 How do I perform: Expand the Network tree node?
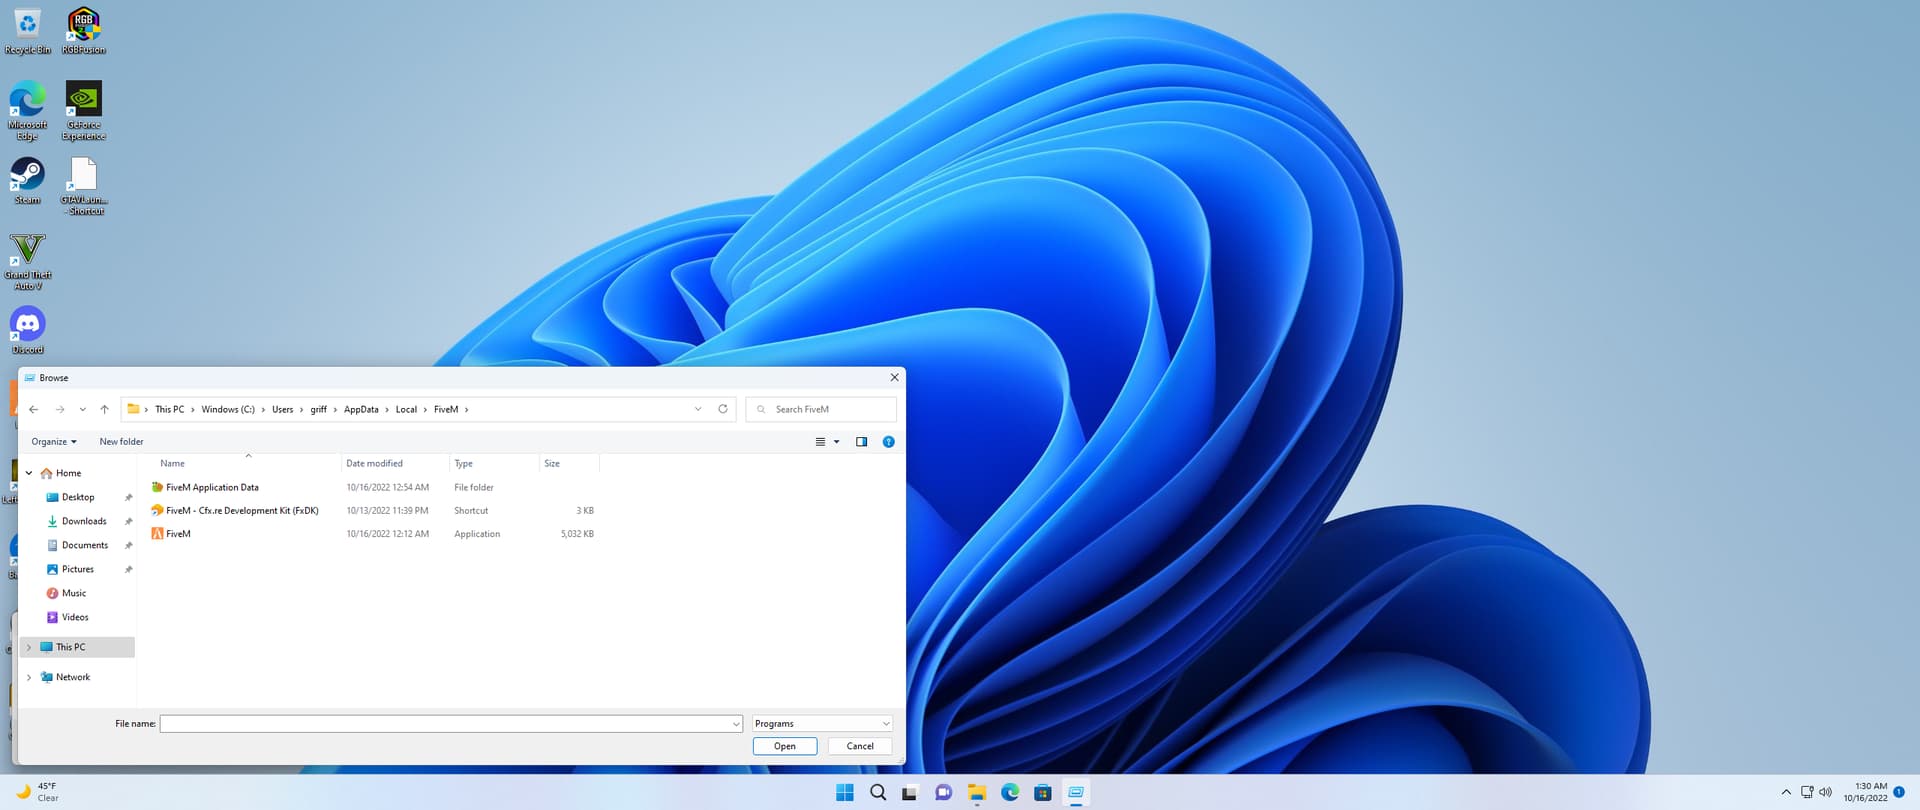pyautogui.click(x=29, y=678)
